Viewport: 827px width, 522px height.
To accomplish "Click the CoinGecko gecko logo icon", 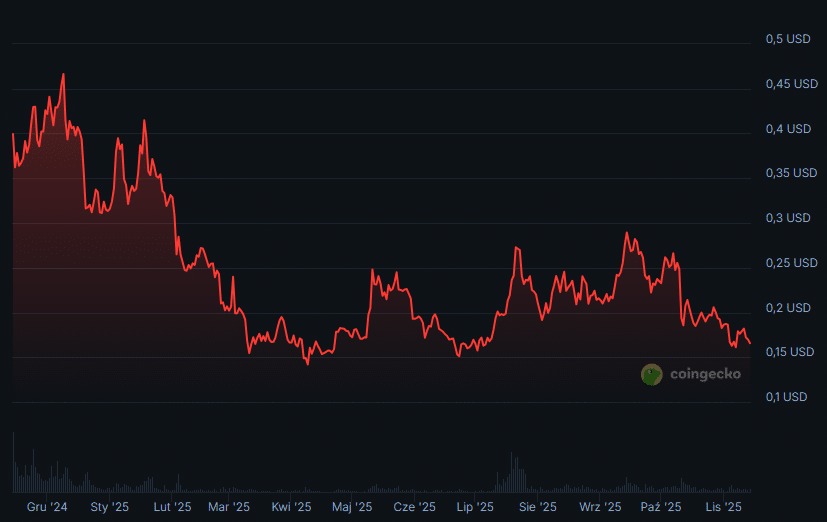I will point(652,374).
